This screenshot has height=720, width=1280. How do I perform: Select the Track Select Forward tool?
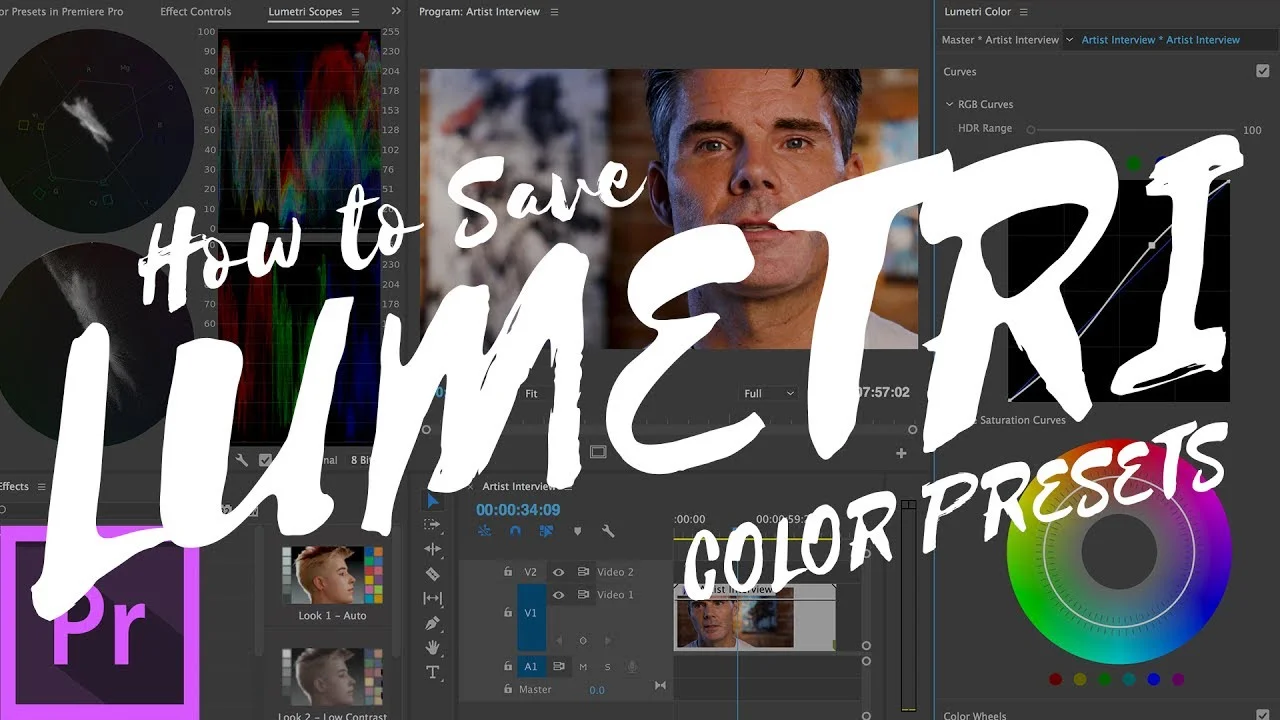432,524
